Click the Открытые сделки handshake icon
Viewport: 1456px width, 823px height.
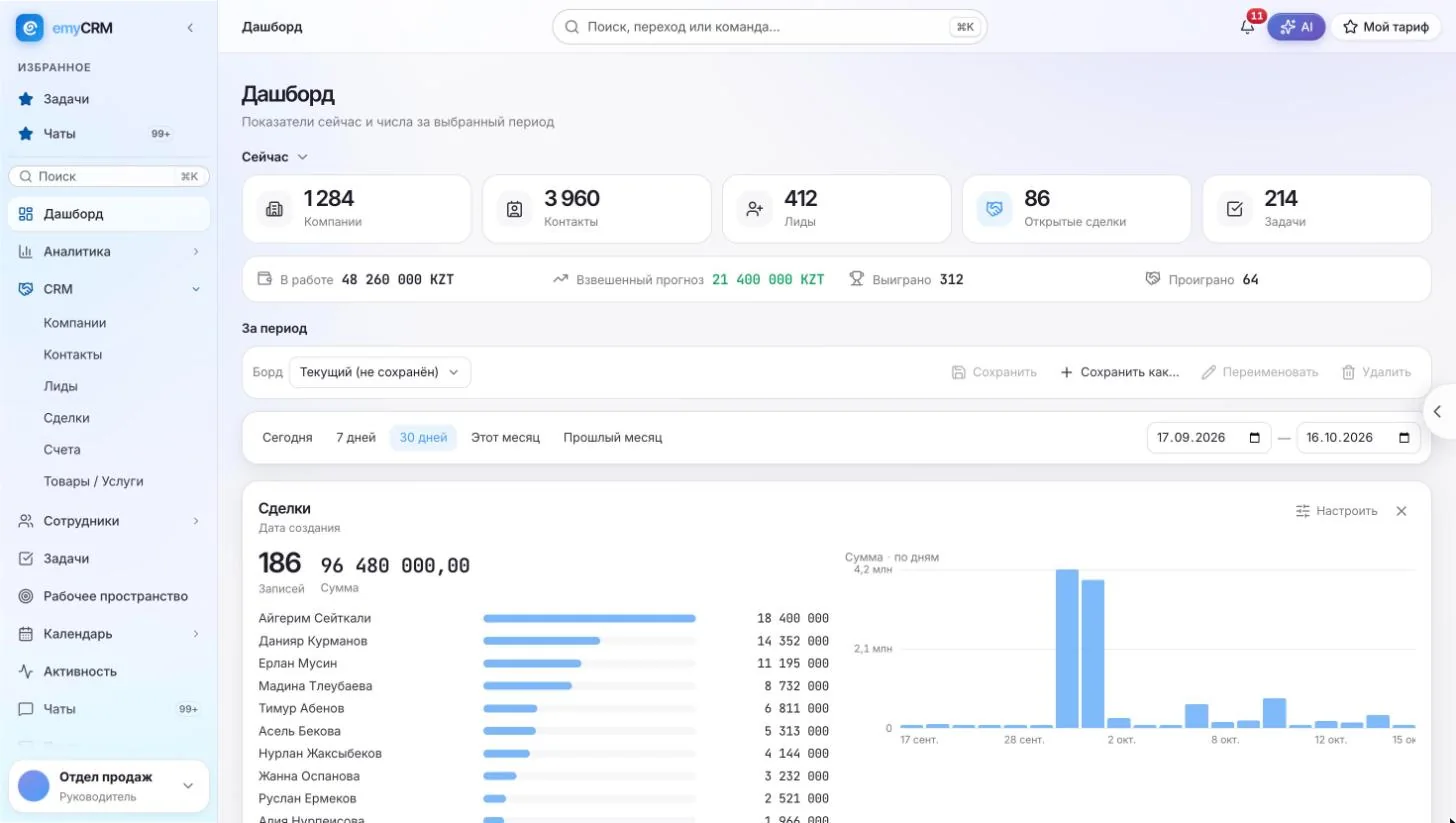(994, 209)
